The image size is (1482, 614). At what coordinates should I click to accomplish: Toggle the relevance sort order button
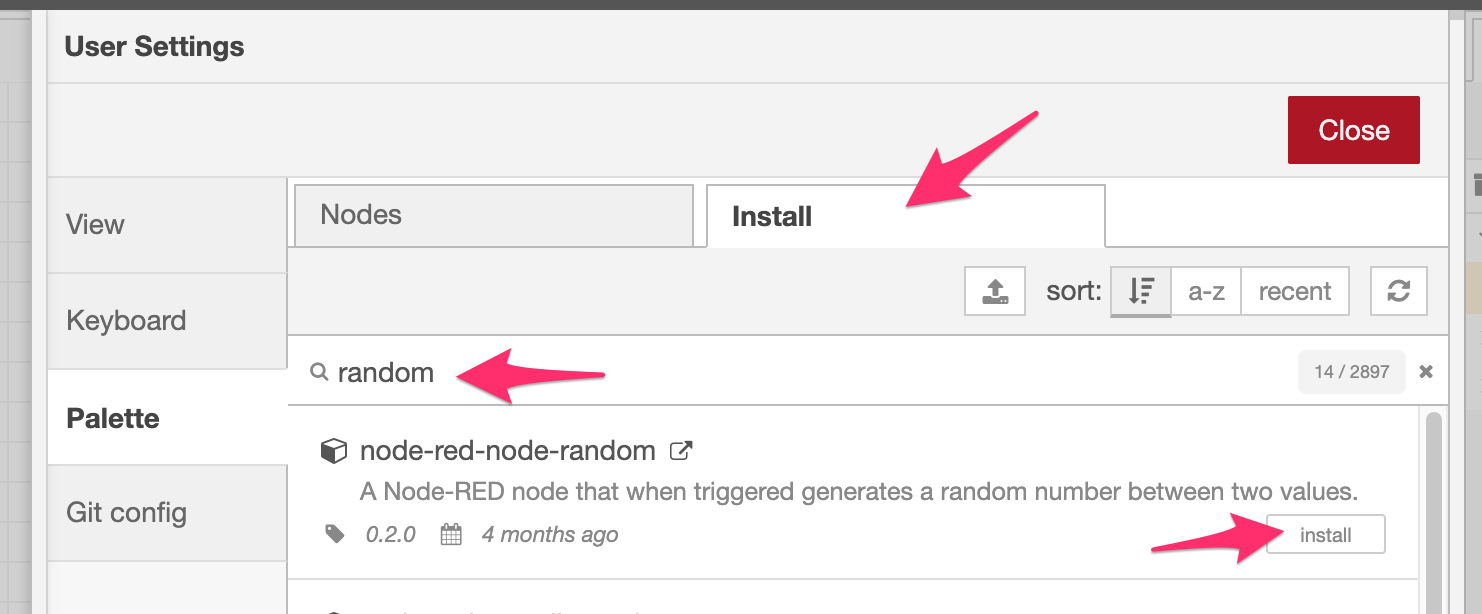(1141, 291)
